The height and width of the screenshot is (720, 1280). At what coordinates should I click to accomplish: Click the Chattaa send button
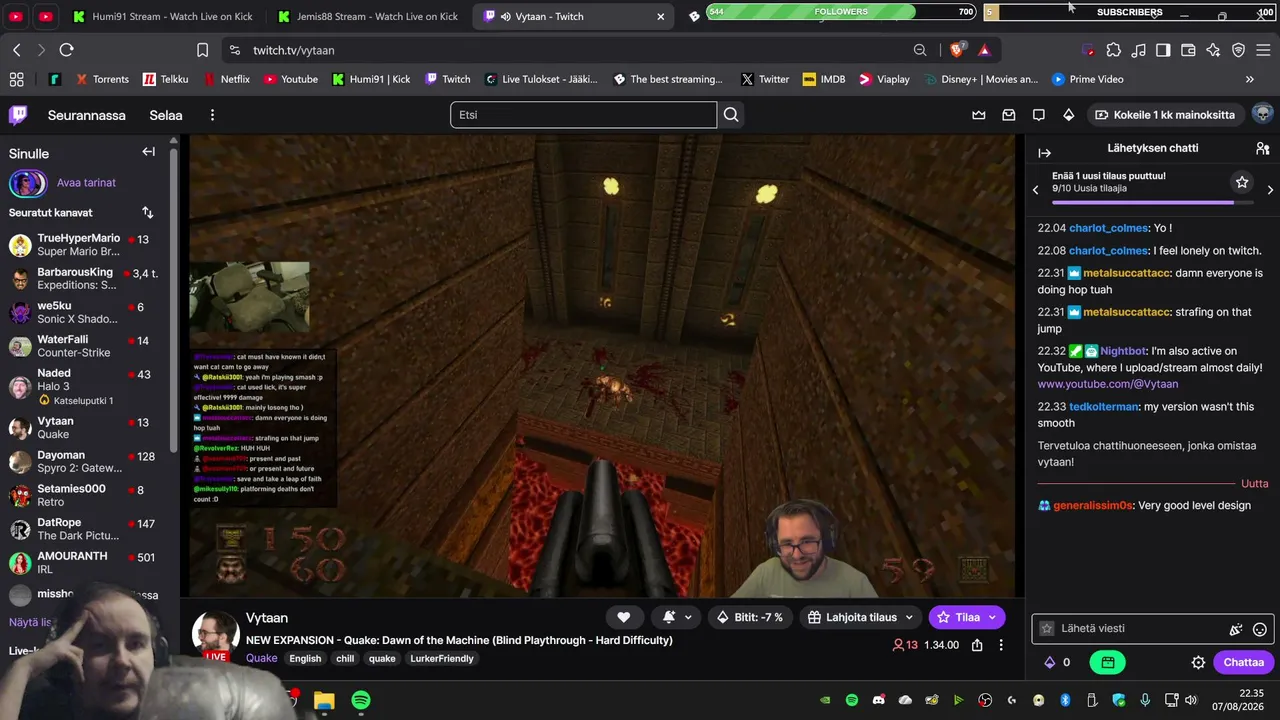1243,662
